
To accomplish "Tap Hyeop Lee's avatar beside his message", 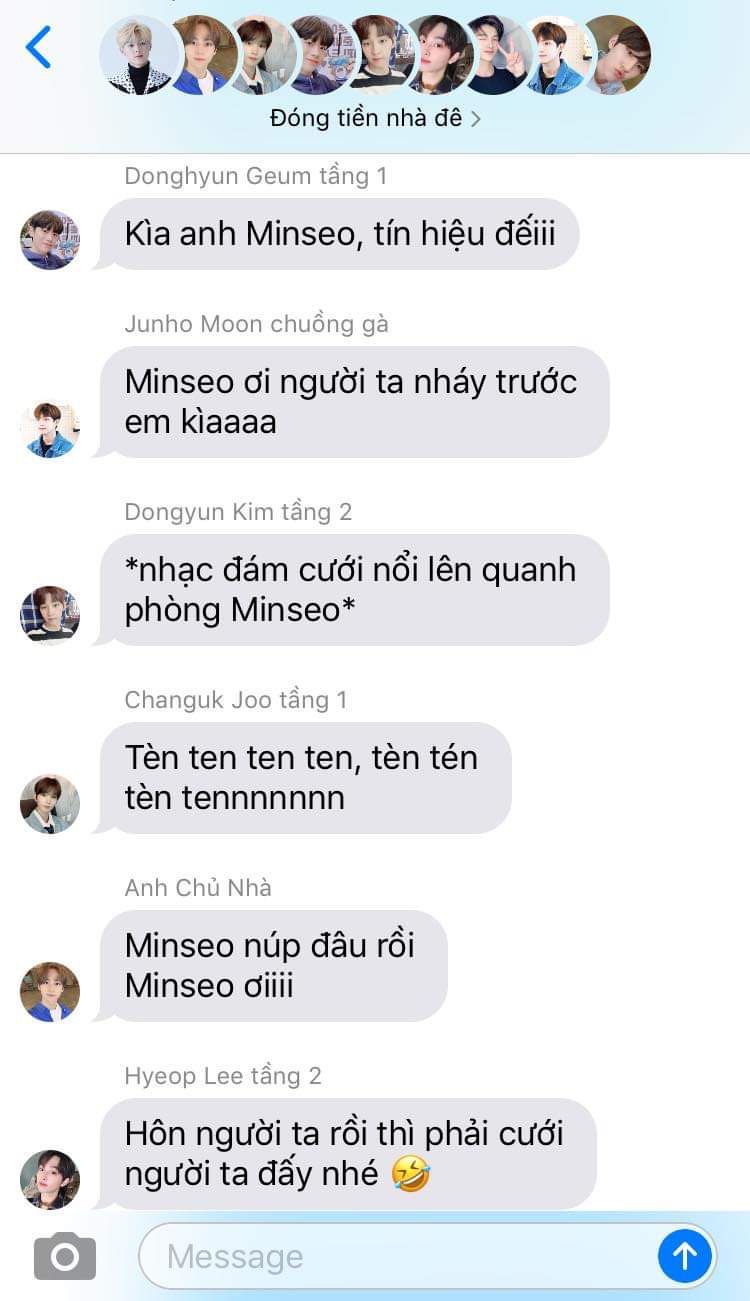I will pyautogui.click(x=50, y=1180).
